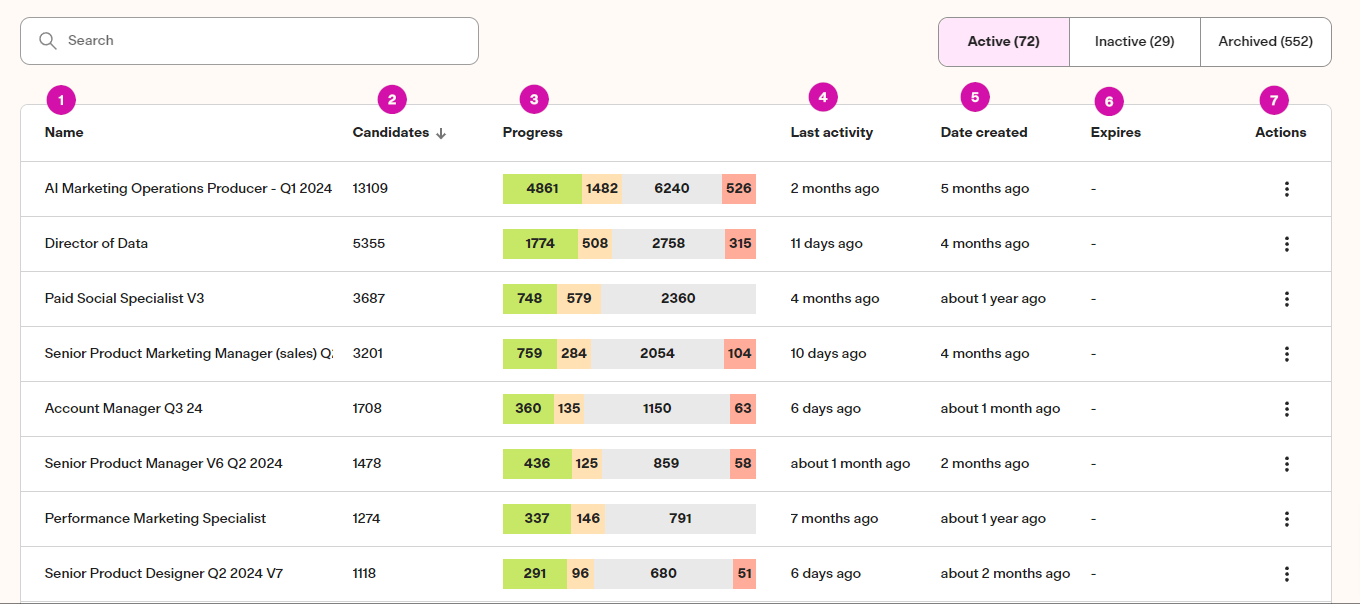The height and width of the screenshot is (604, 1360).
Task: Switch to the Inactive (29) tab
Action: tap(1134, 42)
